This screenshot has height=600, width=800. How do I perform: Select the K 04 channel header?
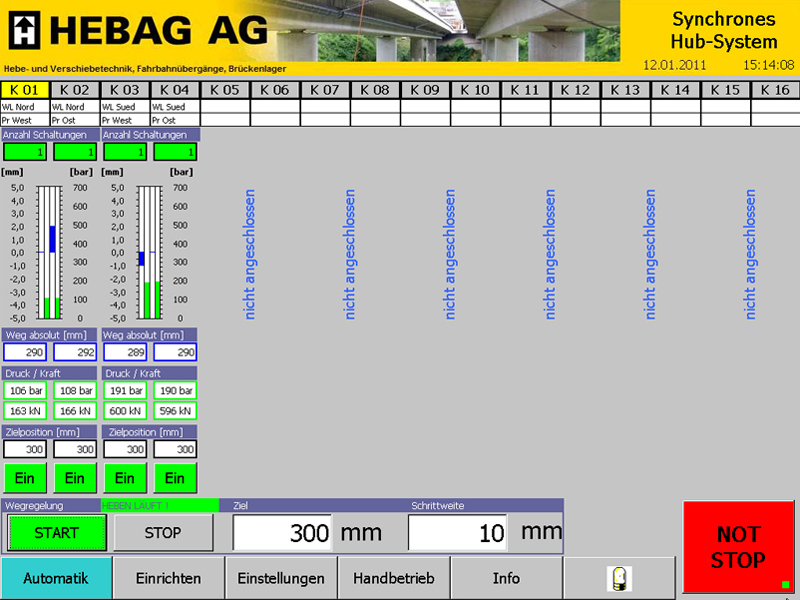pyautogui.click(x=174, y=90)
